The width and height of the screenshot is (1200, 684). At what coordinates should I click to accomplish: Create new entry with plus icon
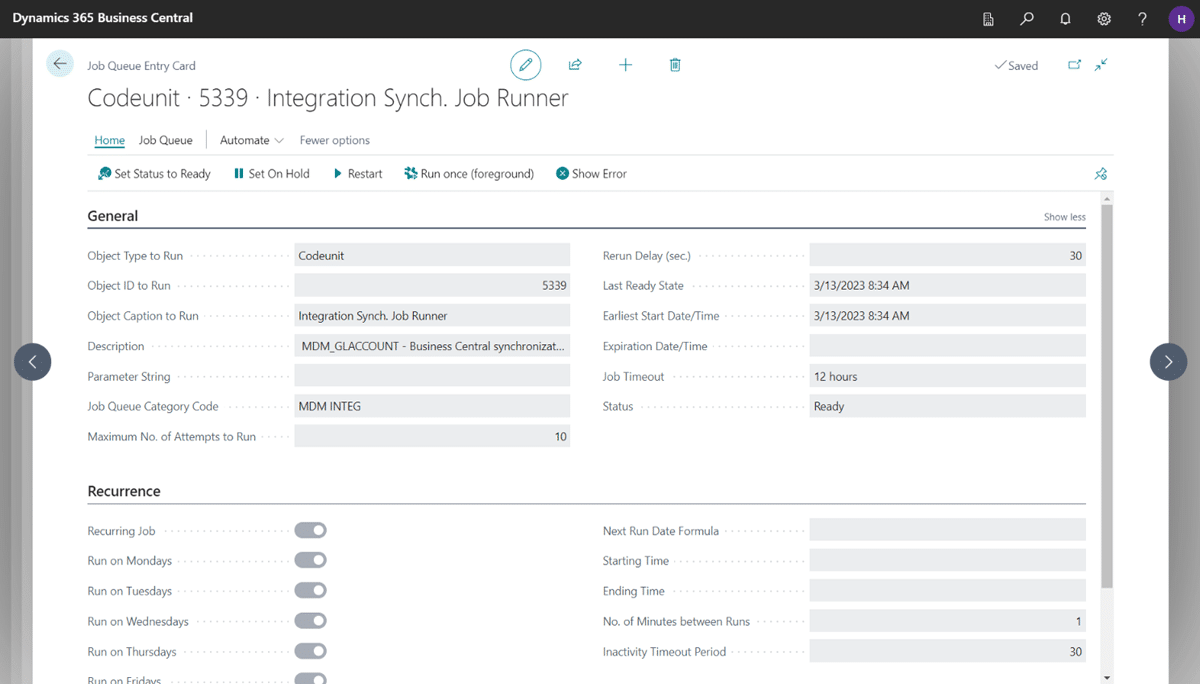click(x=625, y=65)
